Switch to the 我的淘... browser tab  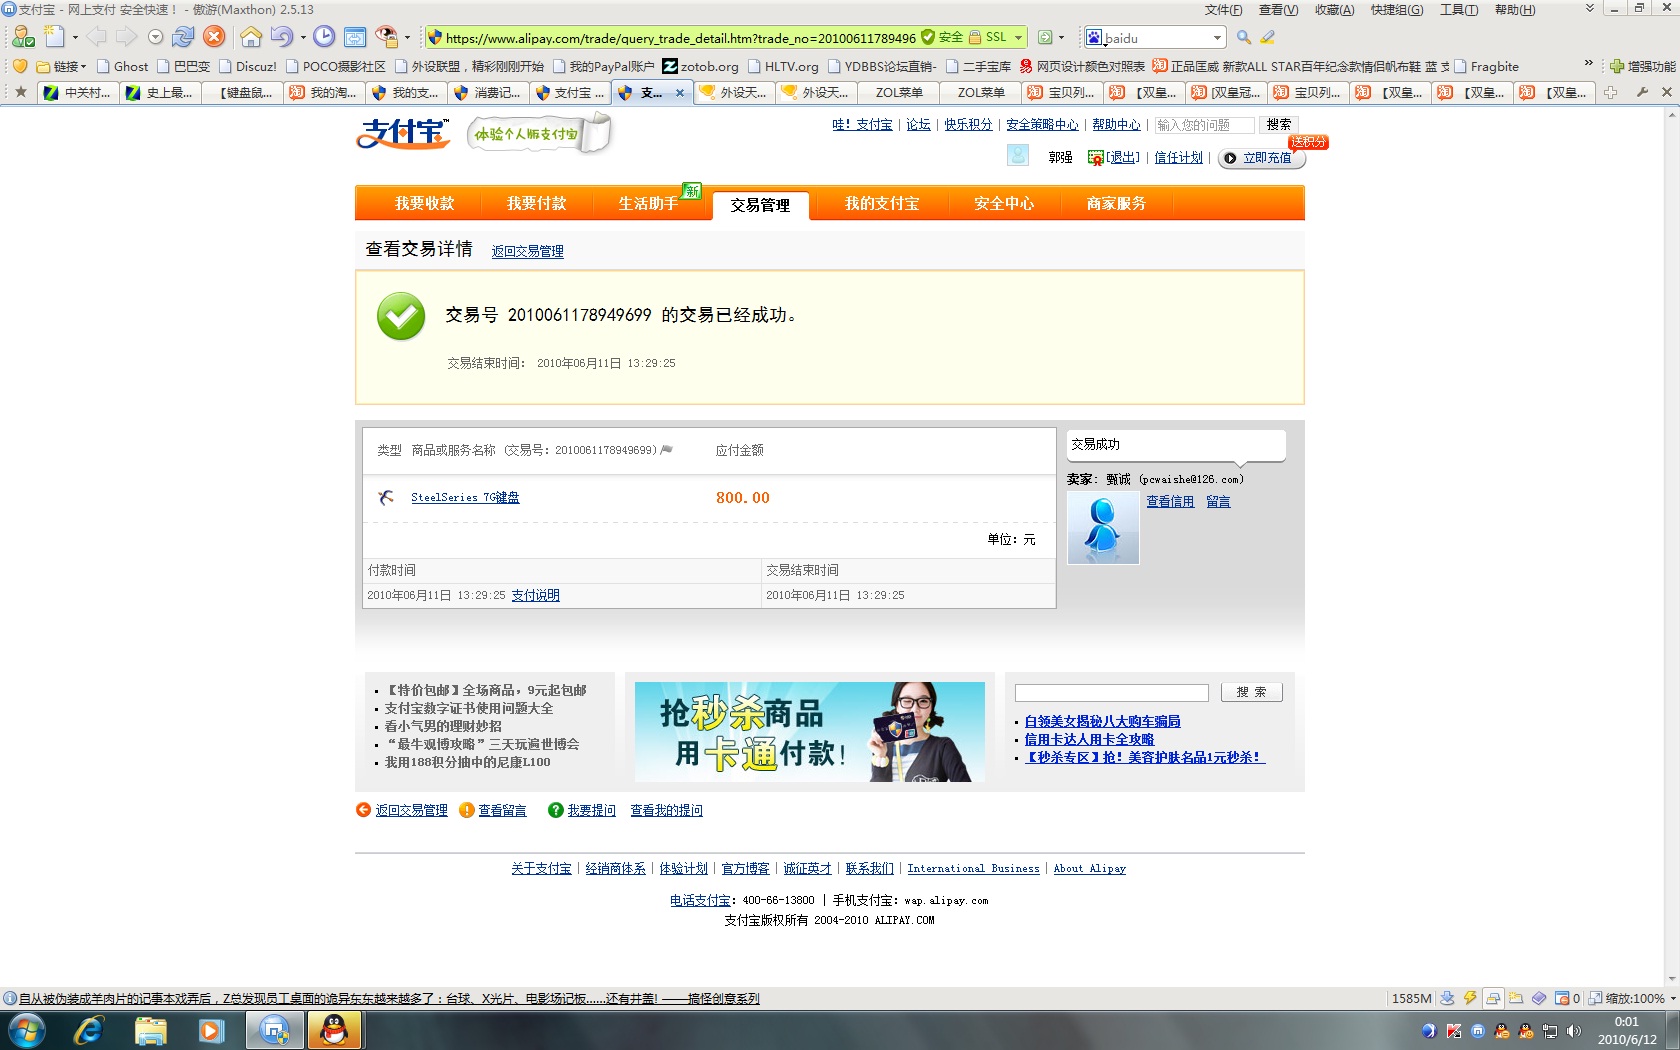(x=323, y=92)
